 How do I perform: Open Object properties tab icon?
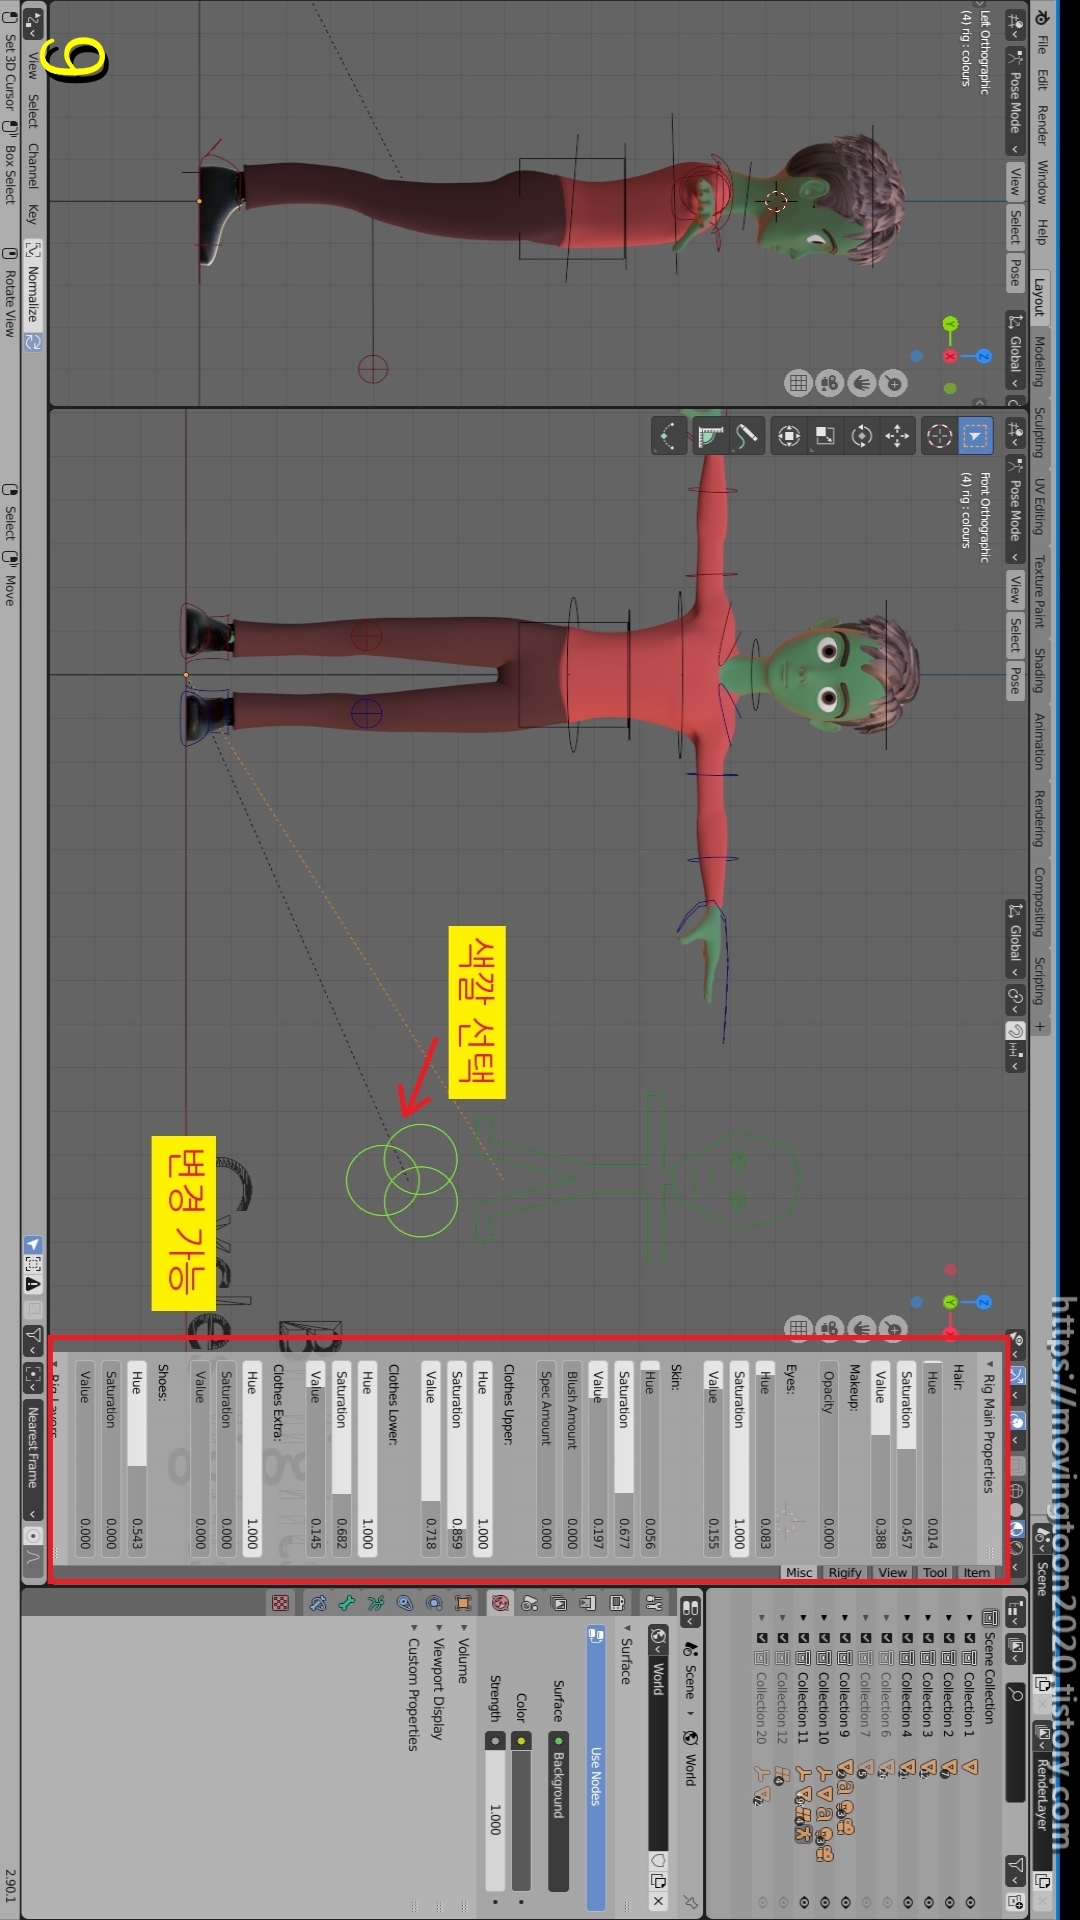pyautogui.click(x=463, y=1604)
